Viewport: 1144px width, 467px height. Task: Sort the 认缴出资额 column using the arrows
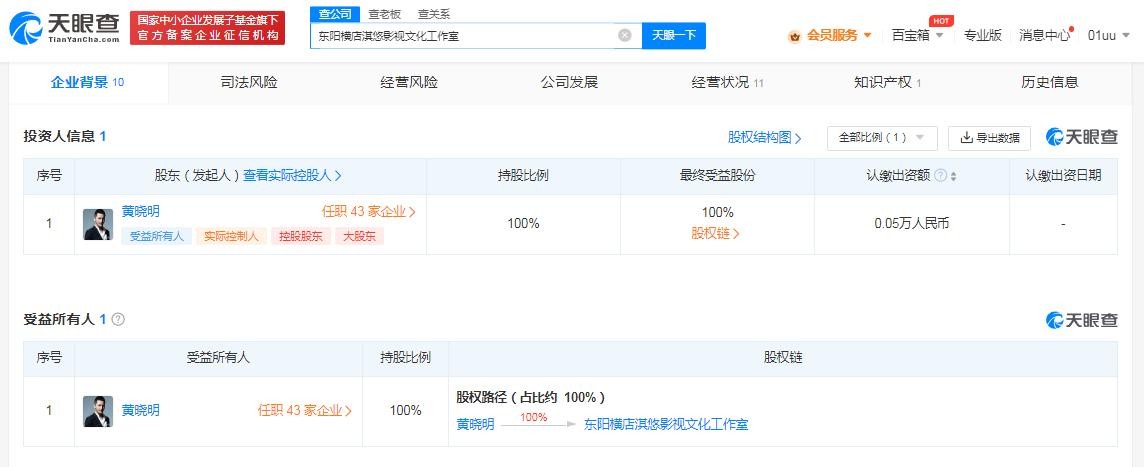(x=953, y=176)
